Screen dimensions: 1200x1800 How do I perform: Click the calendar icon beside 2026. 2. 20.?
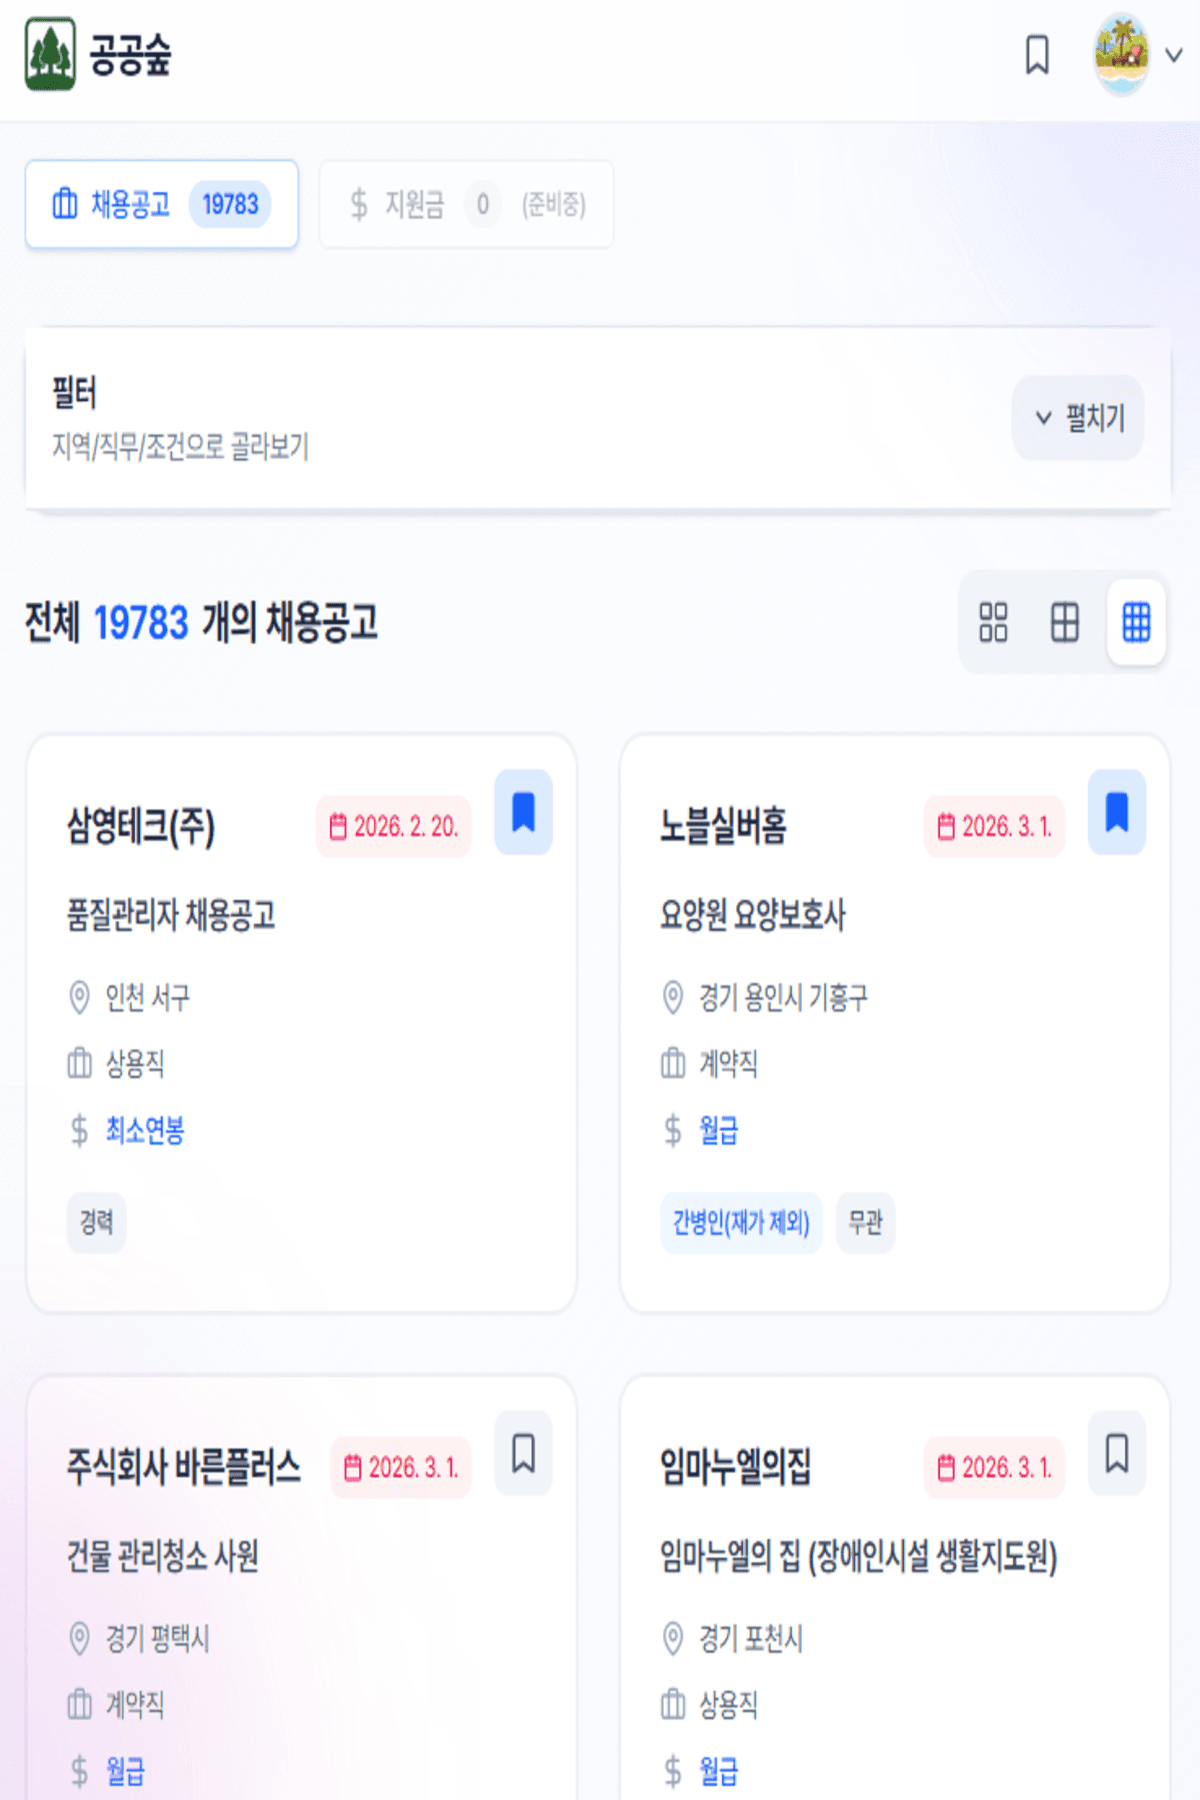[x=337, y=823]
